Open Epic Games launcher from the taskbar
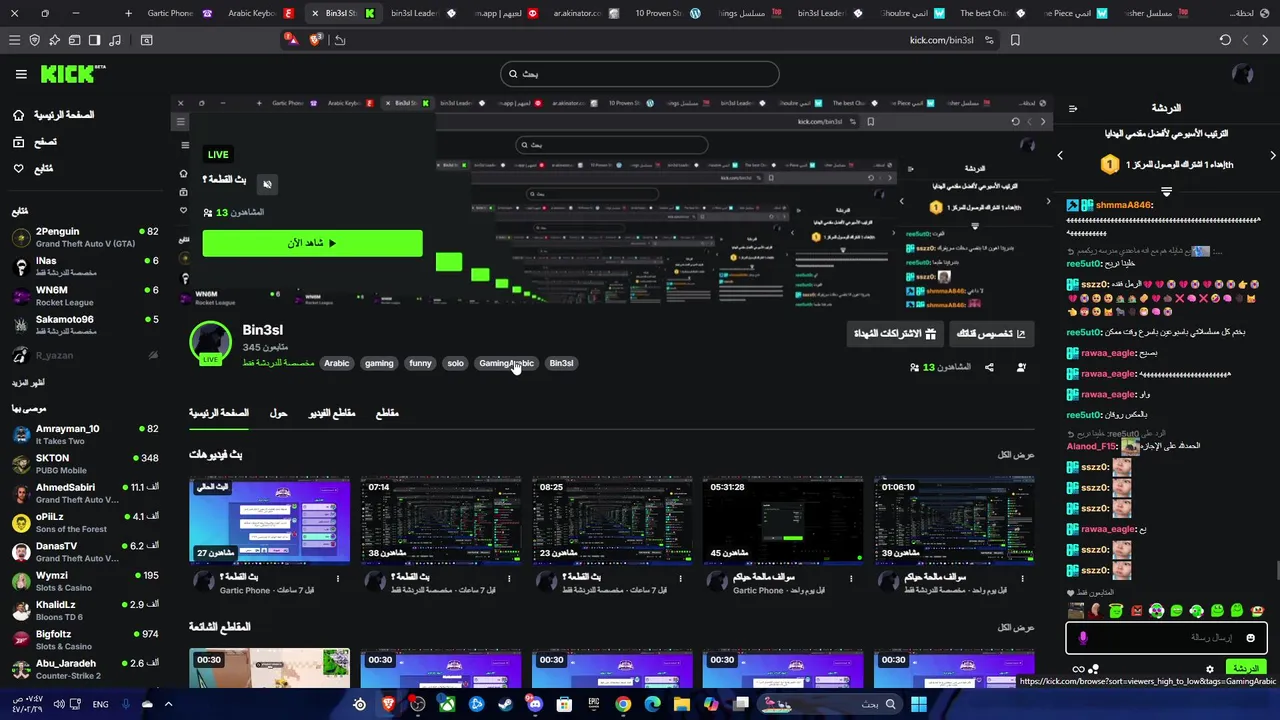 594,704
